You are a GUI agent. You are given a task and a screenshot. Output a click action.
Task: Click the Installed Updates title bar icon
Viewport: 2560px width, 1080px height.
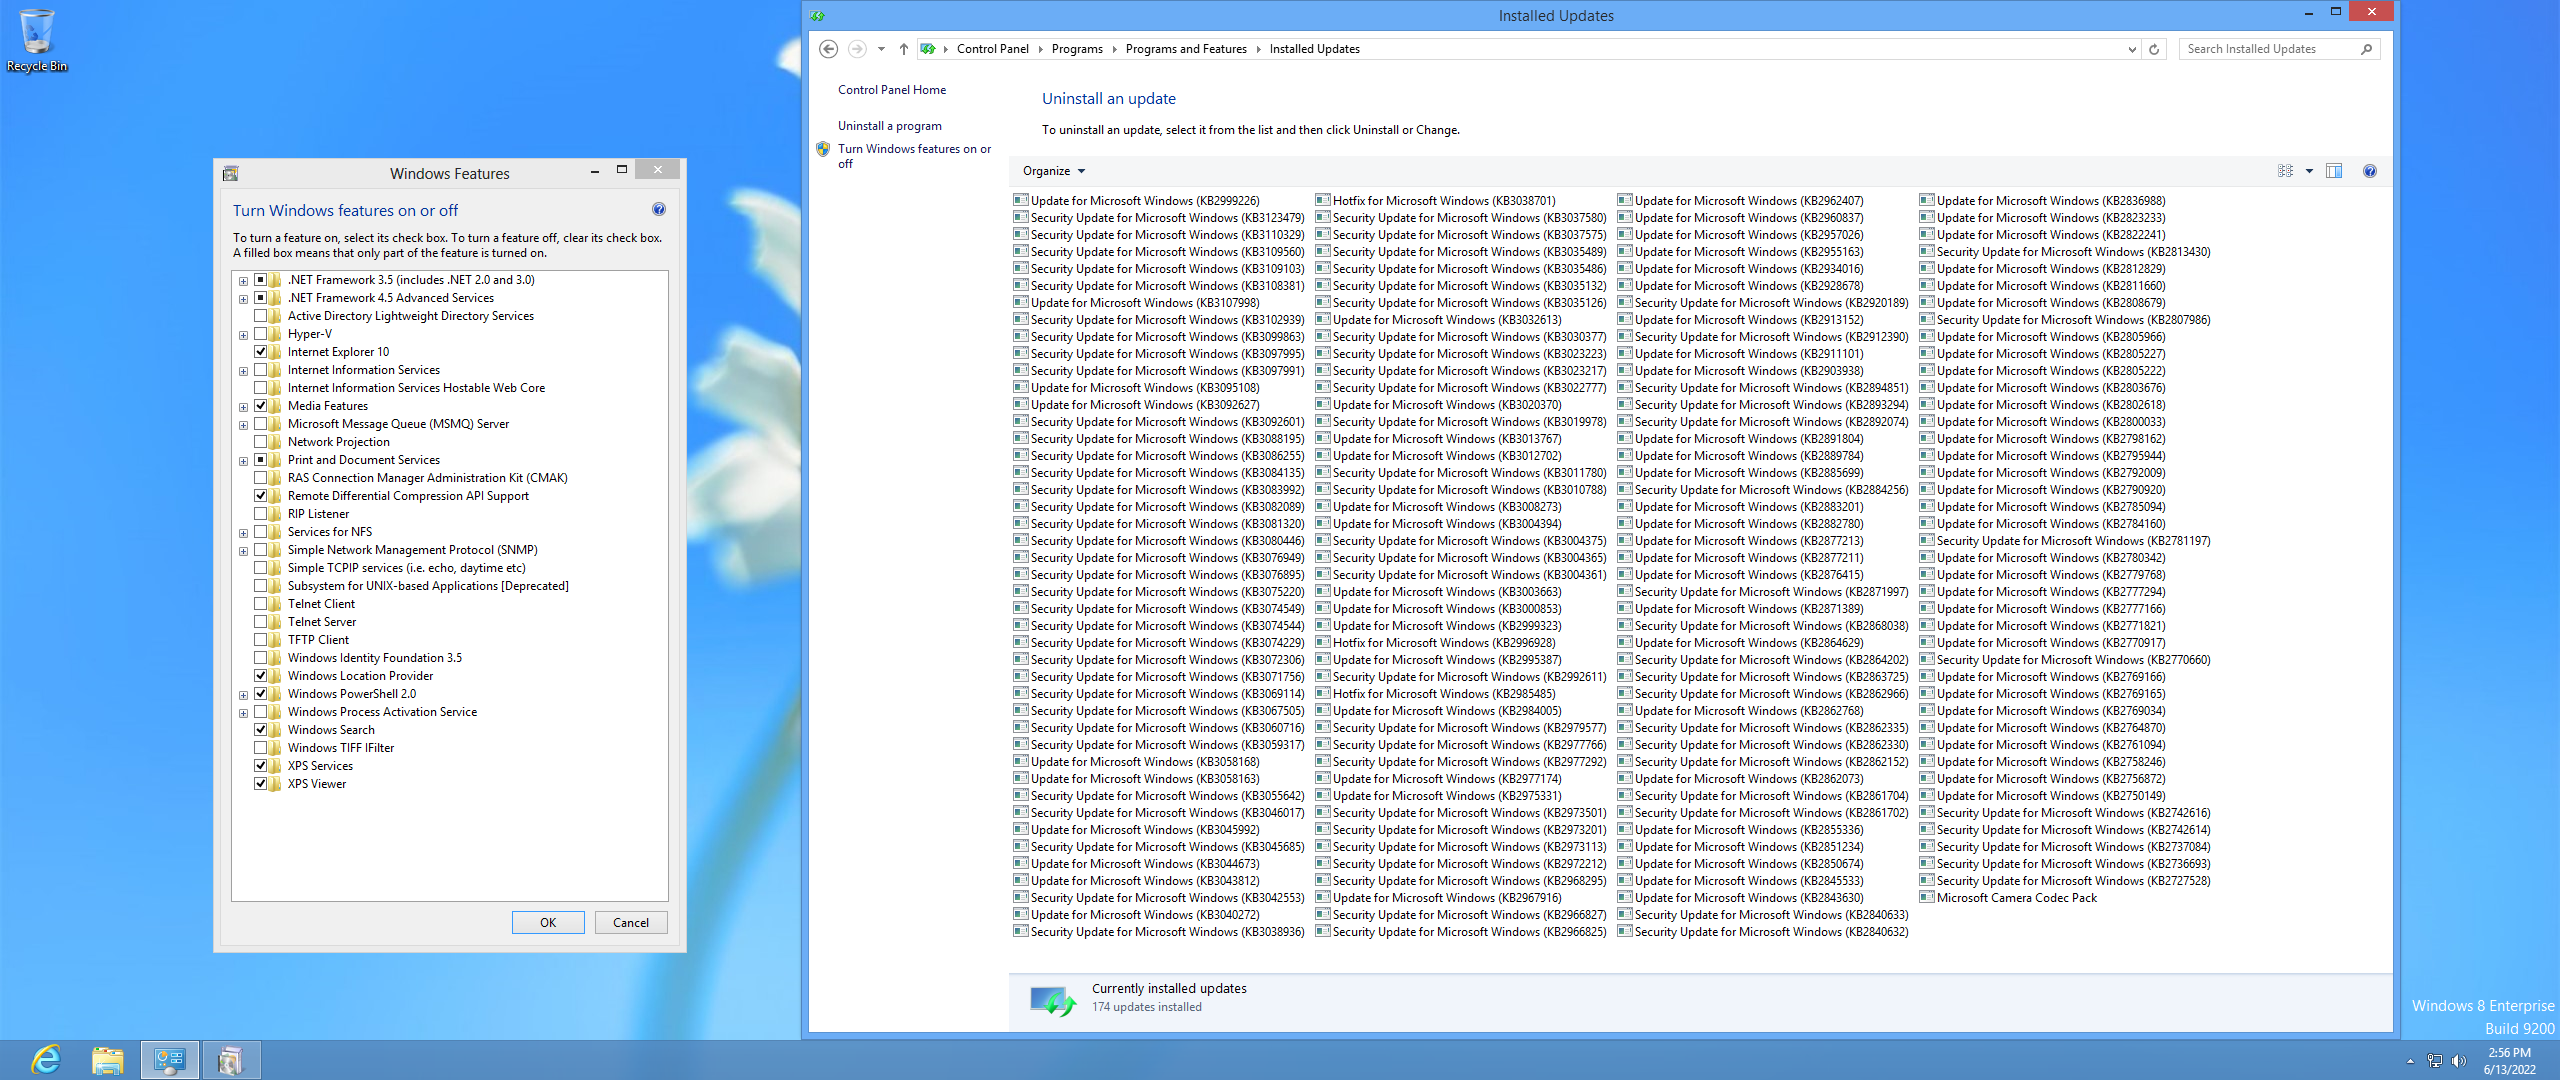[x=817, y=16]
